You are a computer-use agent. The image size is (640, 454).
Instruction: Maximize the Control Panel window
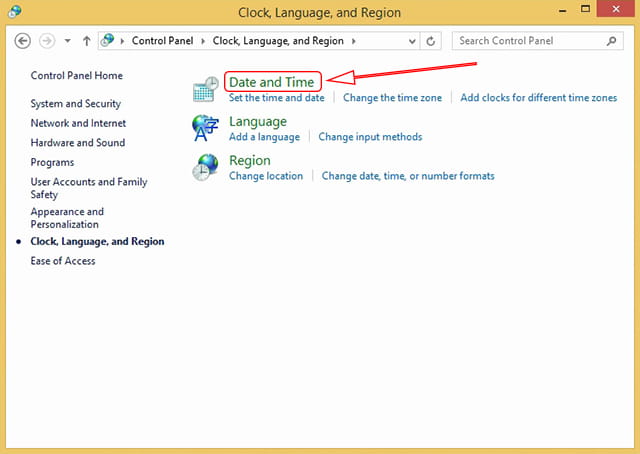pyautogui.click(x=585, y=9)
